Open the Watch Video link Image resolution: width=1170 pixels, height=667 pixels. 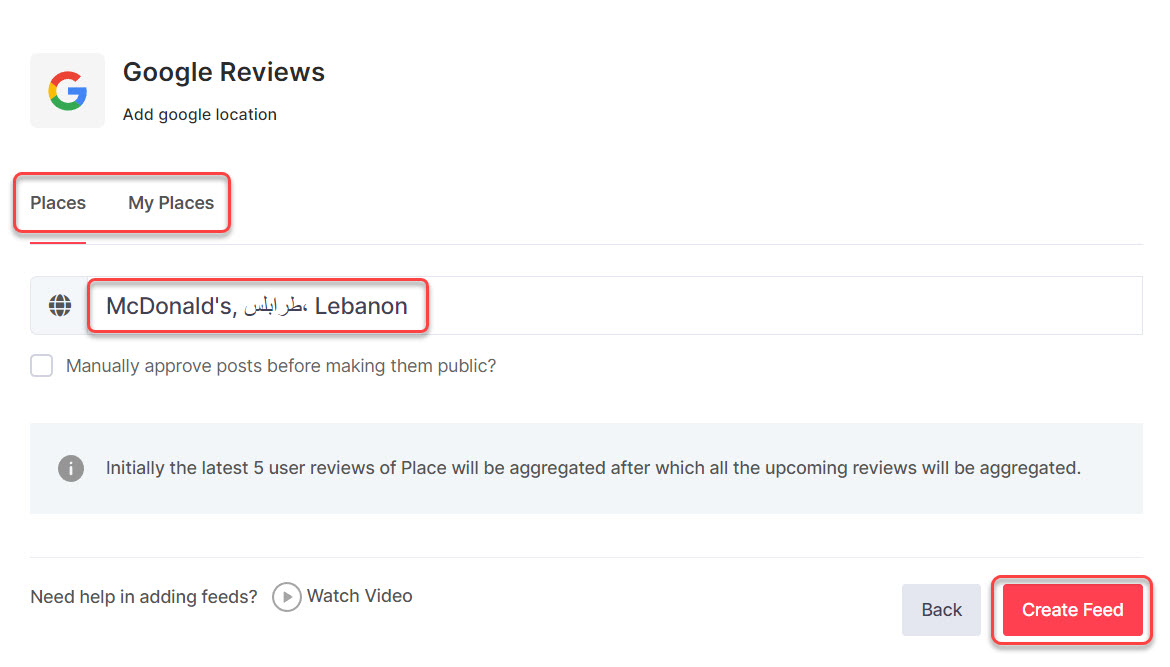click(x=359, y=596)
